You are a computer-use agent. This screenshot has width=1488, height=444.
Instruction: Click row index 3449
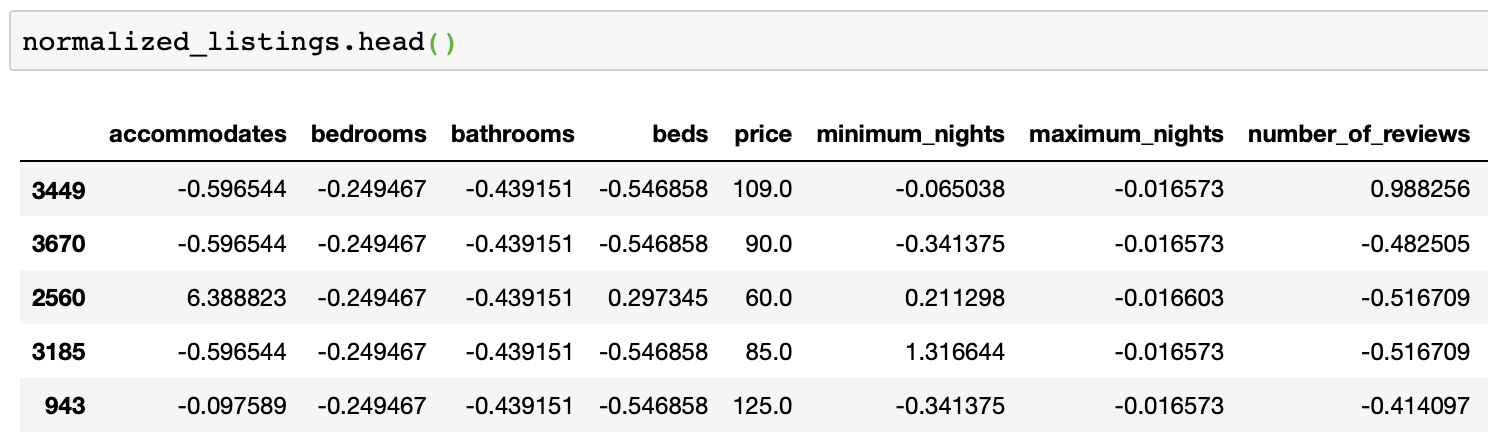58,189
